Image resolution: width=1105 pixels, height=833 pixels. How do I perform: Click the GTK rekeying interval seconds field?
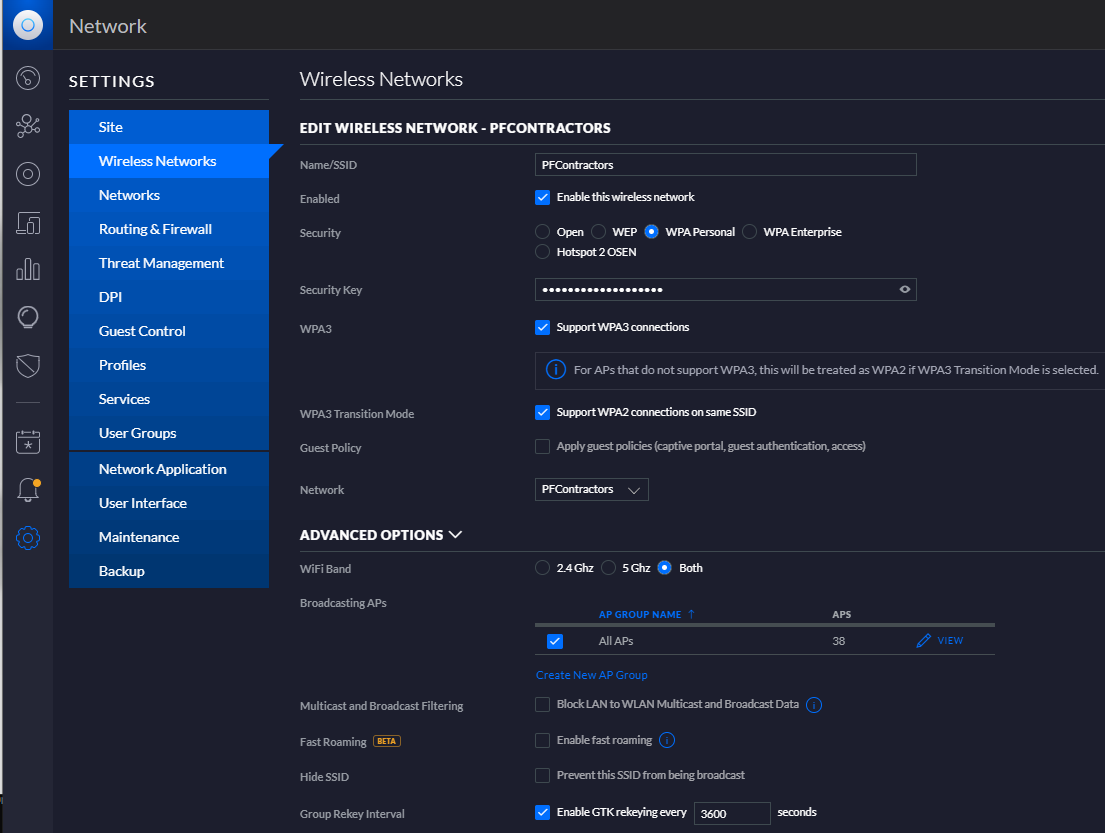pyautogui.click(x=732, y=814)
